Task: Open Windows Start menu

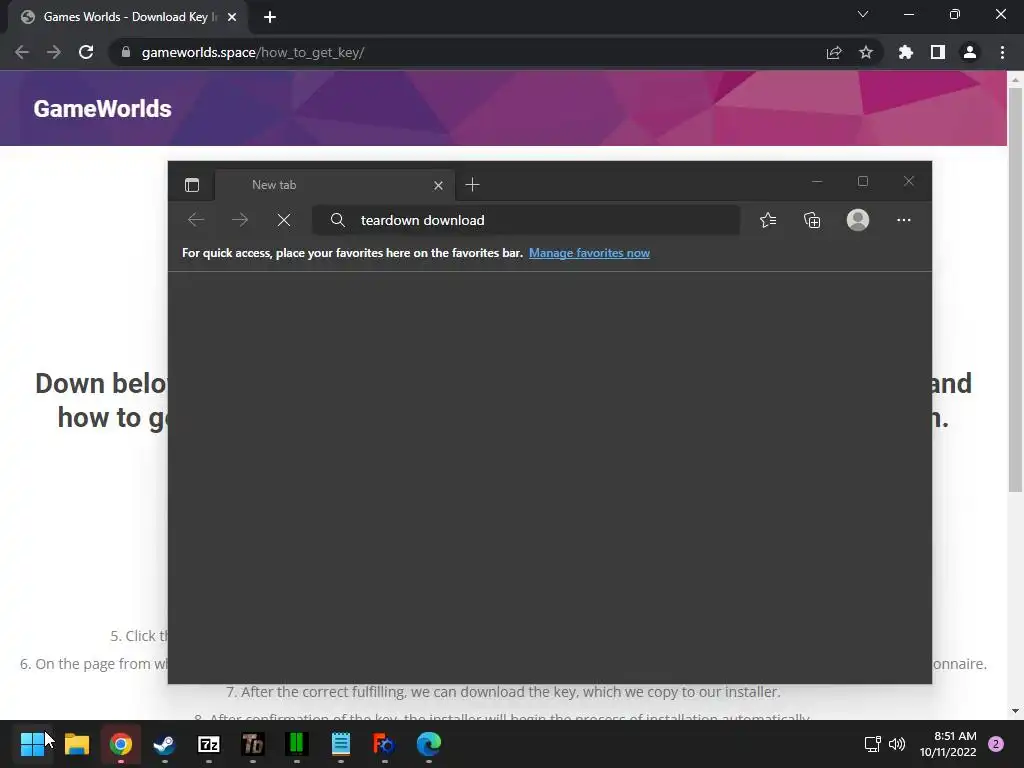Action: 33,744
